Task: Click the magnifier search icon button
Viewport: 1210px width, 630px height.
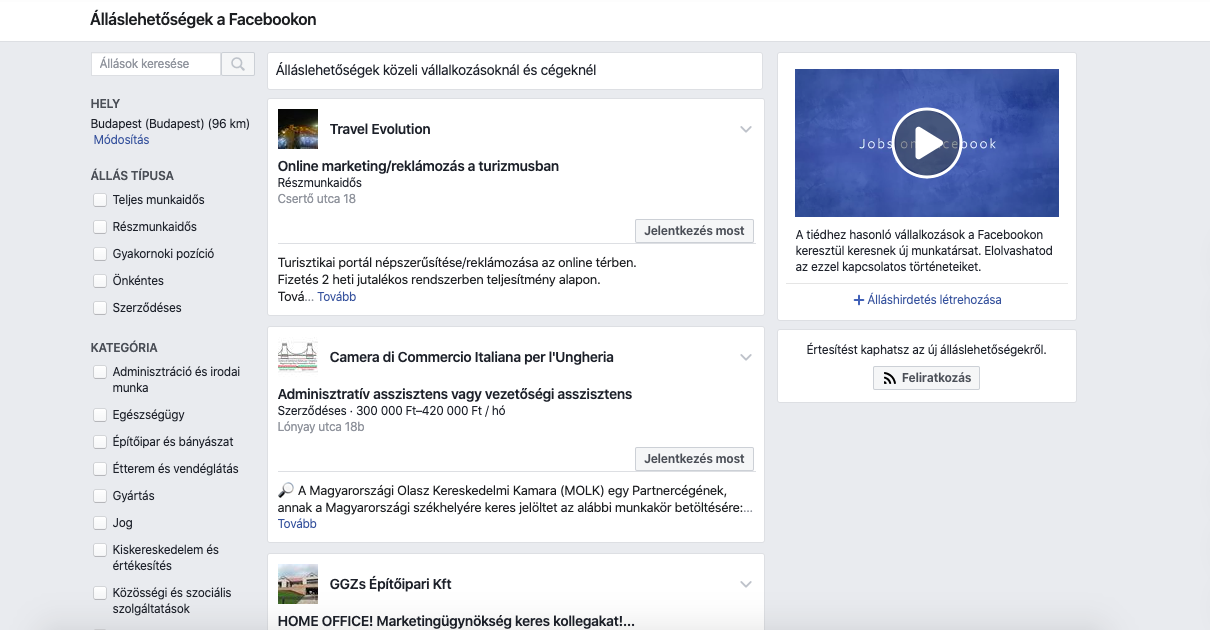Action: (238, 64)
